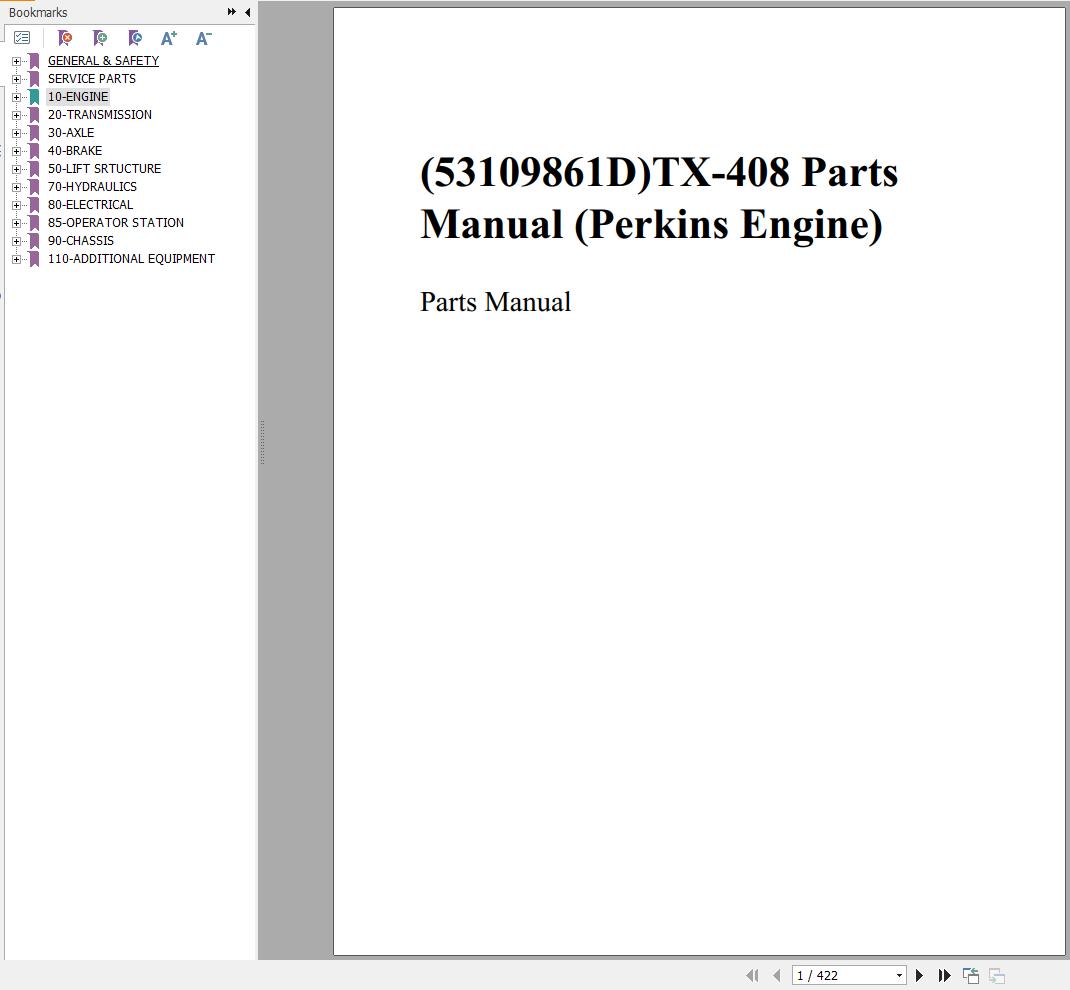Screen dimensions: 1070x990
Task: Click the next view icon
Action: pos(997,976)
